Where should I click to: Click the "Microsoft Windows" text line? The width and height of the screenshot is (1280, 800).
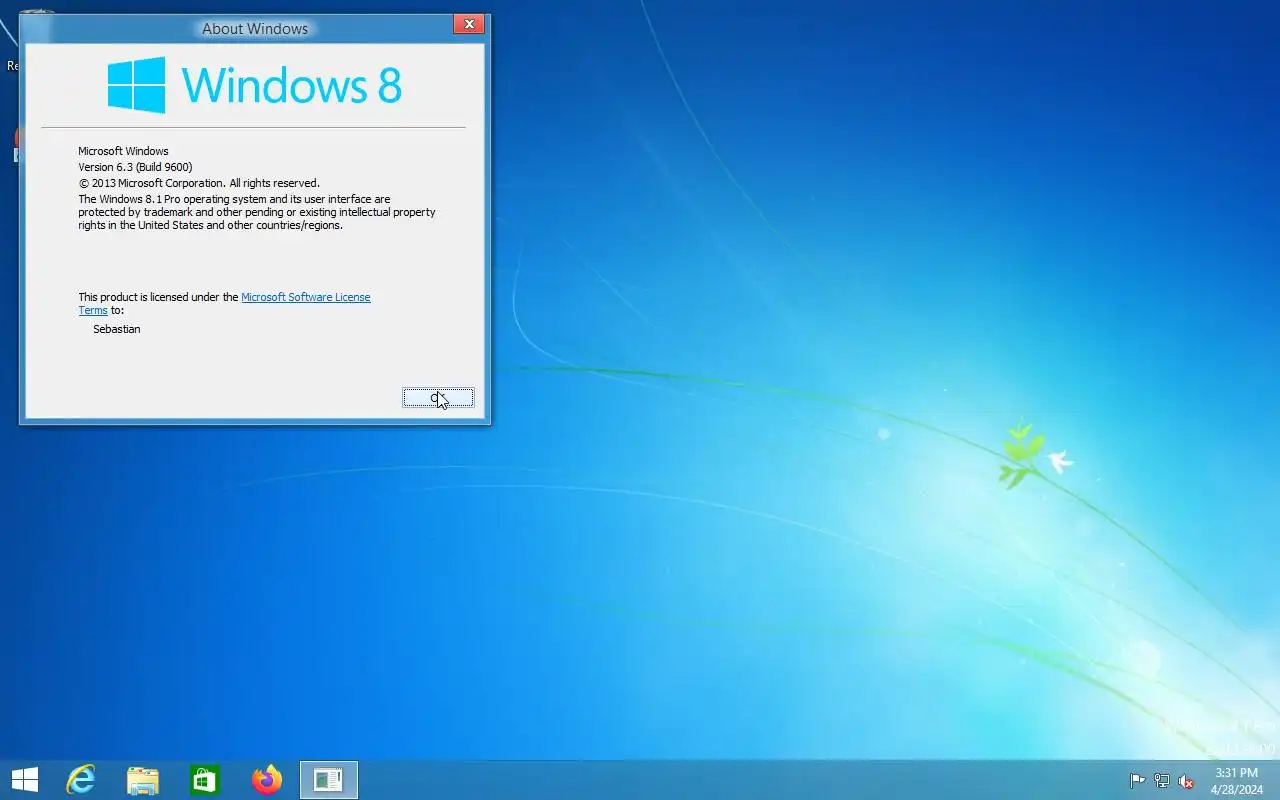[x=123, y=151]
